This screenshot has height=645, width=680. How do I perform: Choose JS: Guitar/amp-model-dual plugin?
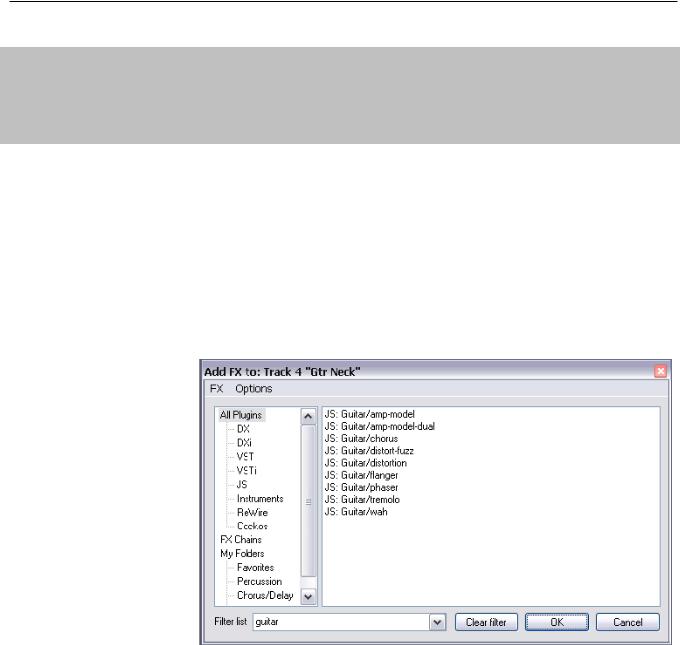pyautogui.click(x=379, y=426)
